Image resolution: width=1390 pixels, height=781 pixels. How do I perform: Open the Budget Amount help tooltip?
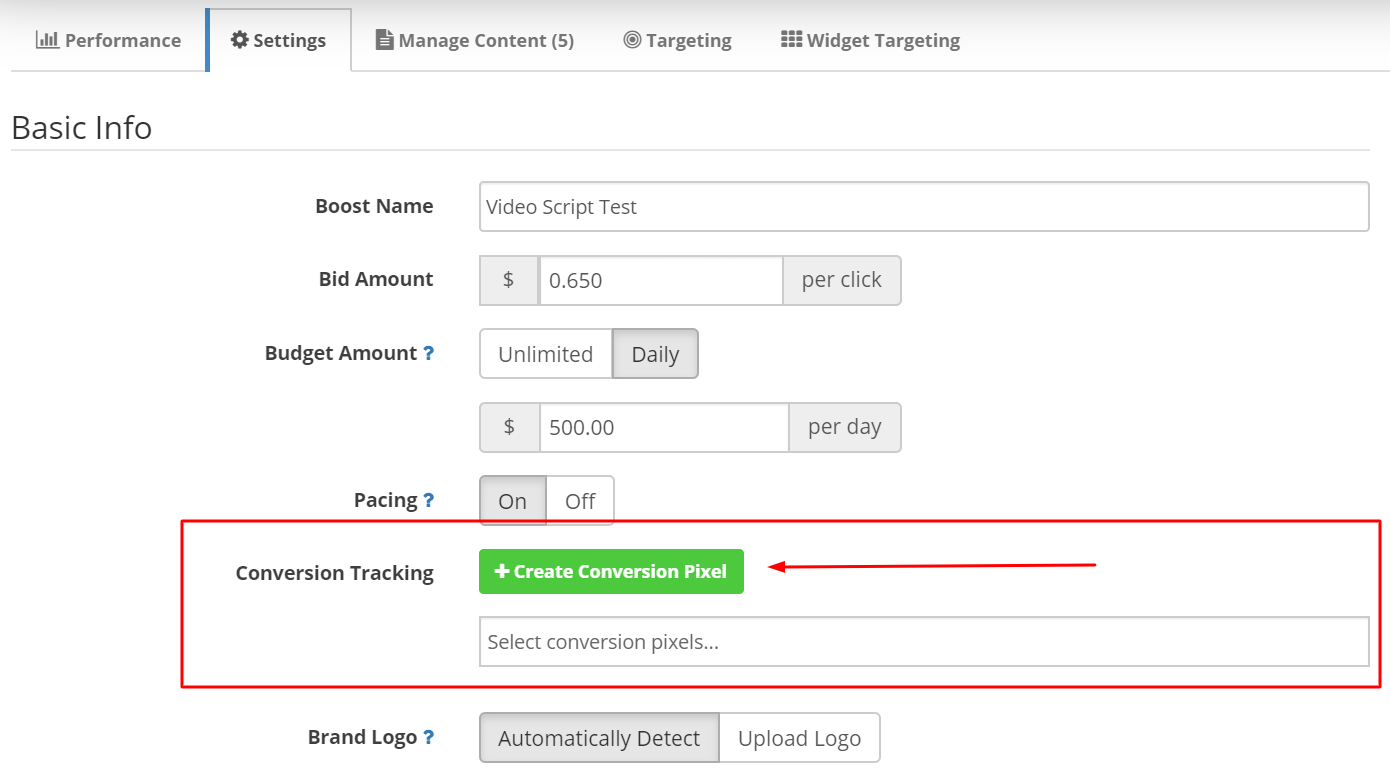430,352
